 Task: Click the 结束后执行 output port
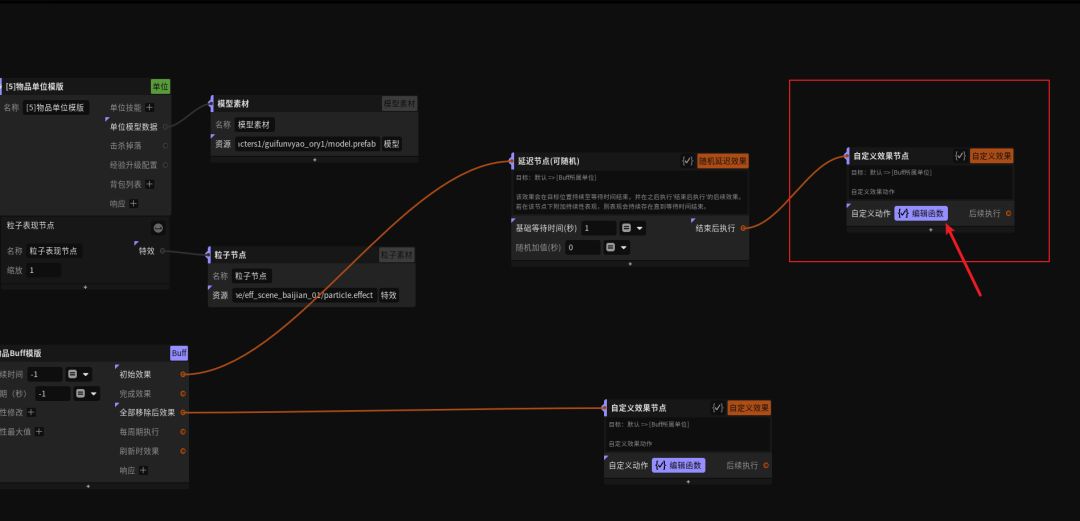[x=743, y=228]
